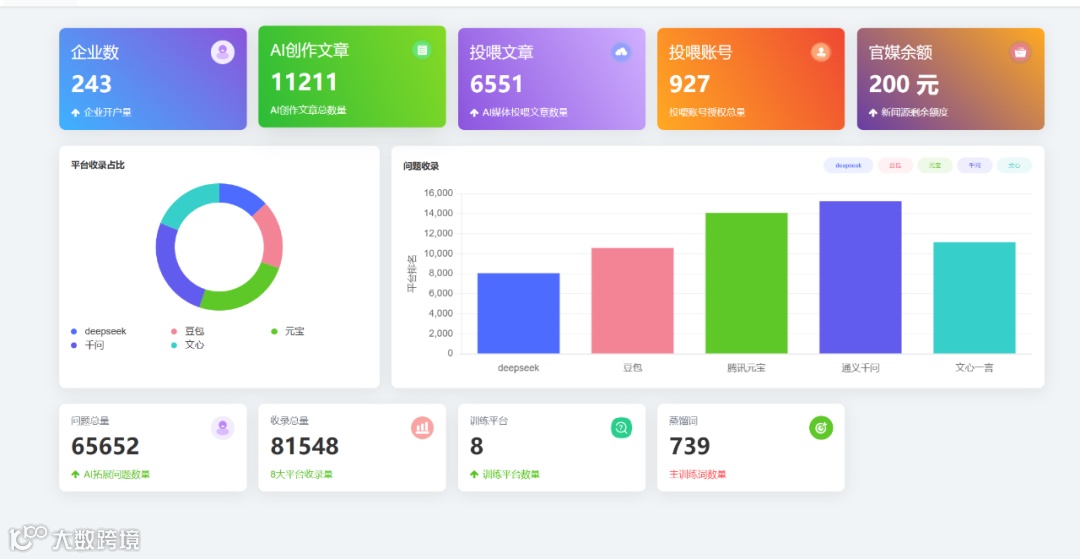
Task: Click the user avatar icon on 企业数 card
Action: click(x=222, y=52)
